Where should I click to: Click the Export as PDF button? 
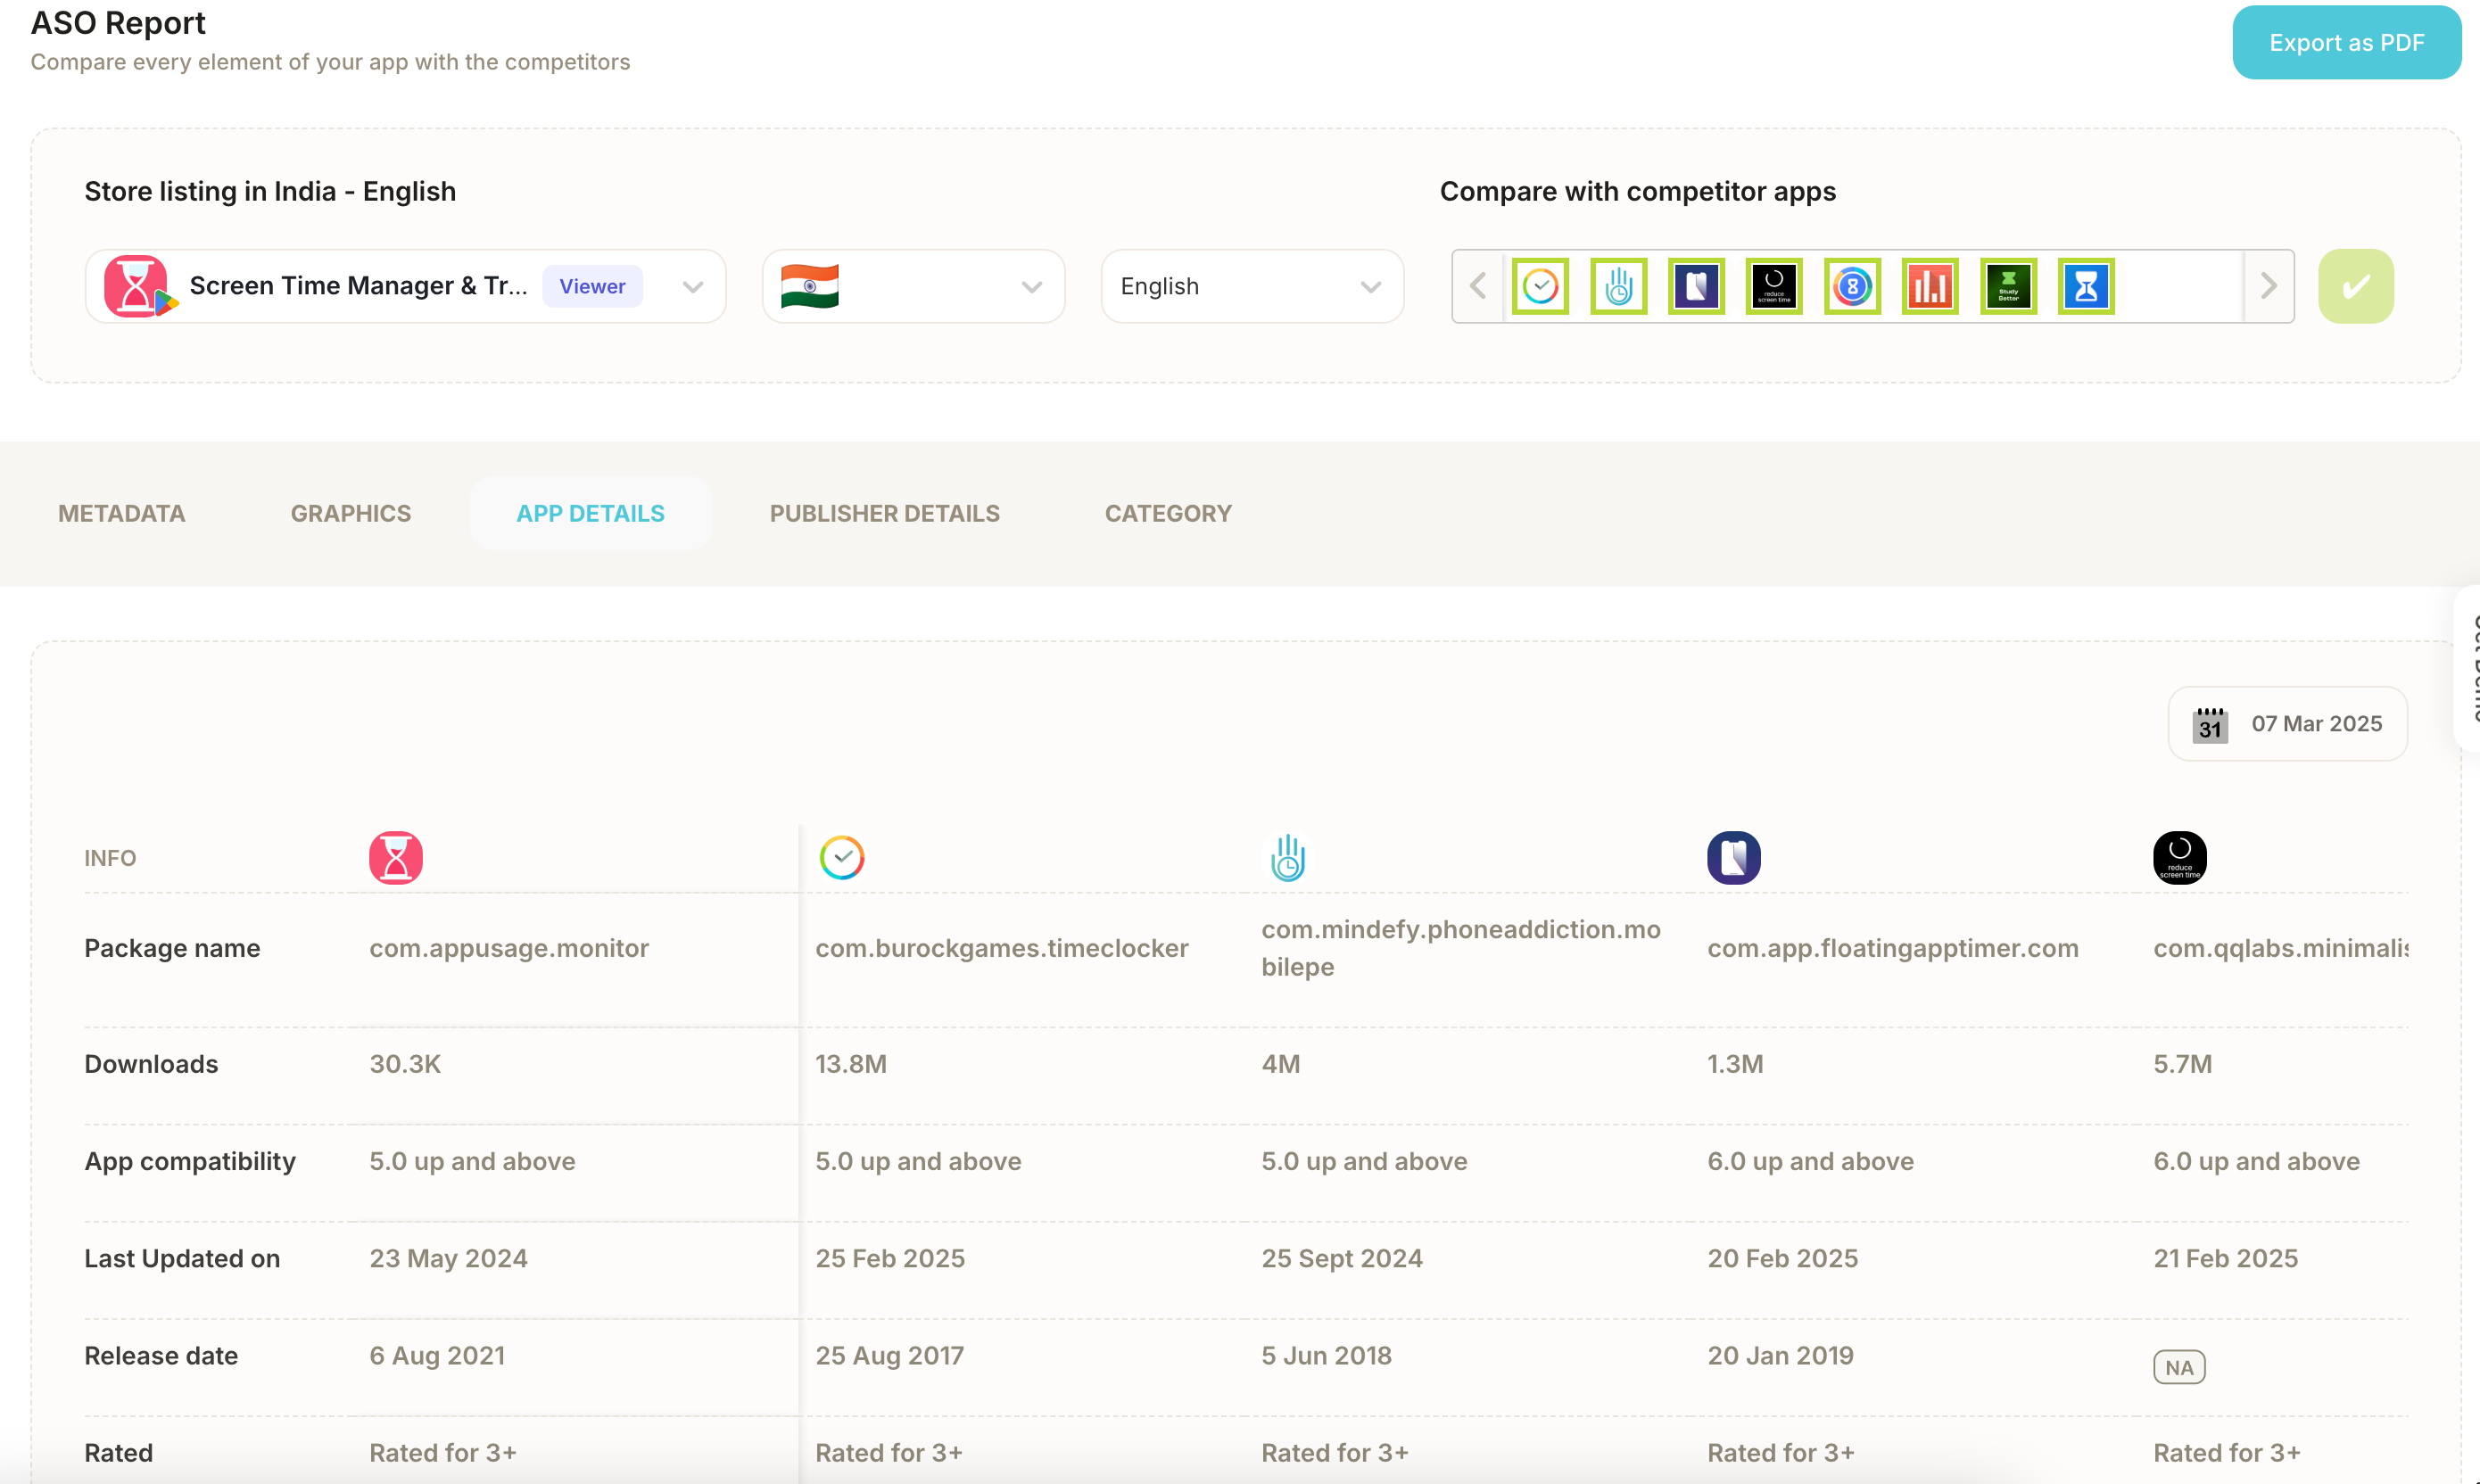(x=2346, y=43)
